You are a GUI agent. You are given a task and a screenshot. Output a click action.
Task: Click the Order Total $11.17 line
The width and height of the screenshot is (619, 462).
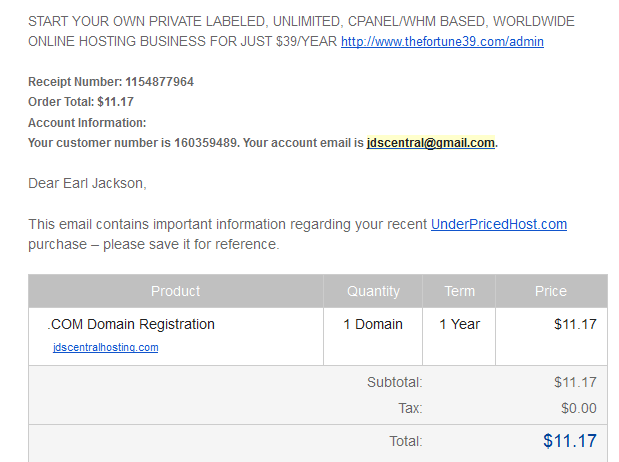pyautogui.click(x=81, y=102)
